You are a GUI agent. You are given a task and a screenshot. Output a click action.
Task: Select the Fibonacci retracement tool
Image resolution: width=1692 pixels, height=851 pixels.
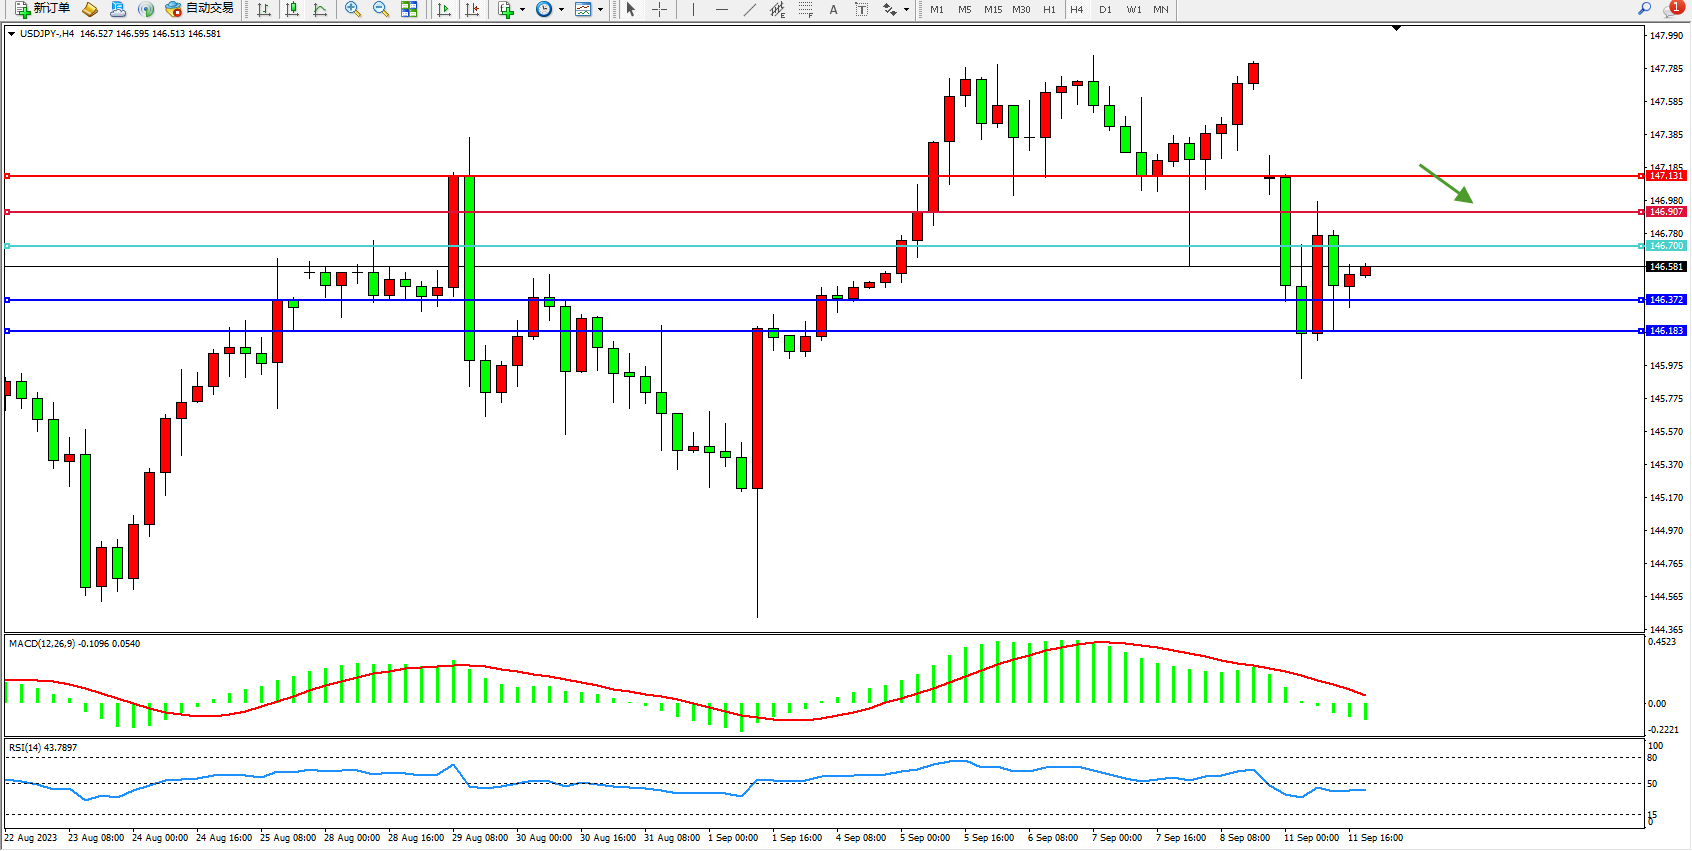pyautogui.click(x=806, y=9)
